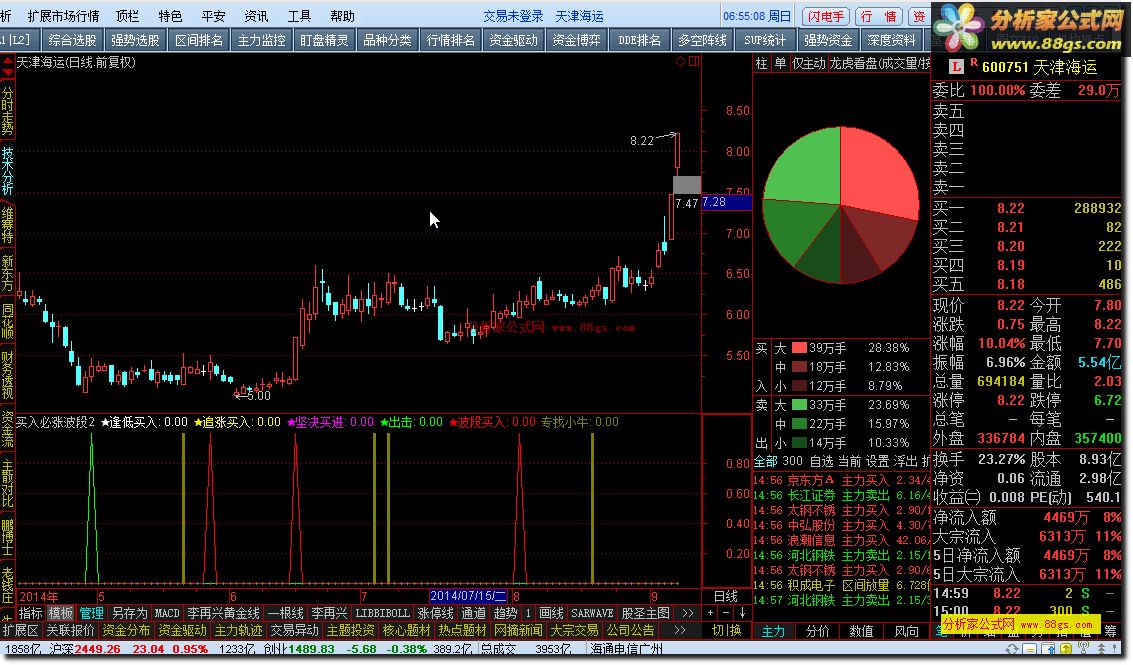The width and height of the screenshot is (1133, 665).
Task: Open 行情排名 toolbar item
Action: [x=451, y=40]
